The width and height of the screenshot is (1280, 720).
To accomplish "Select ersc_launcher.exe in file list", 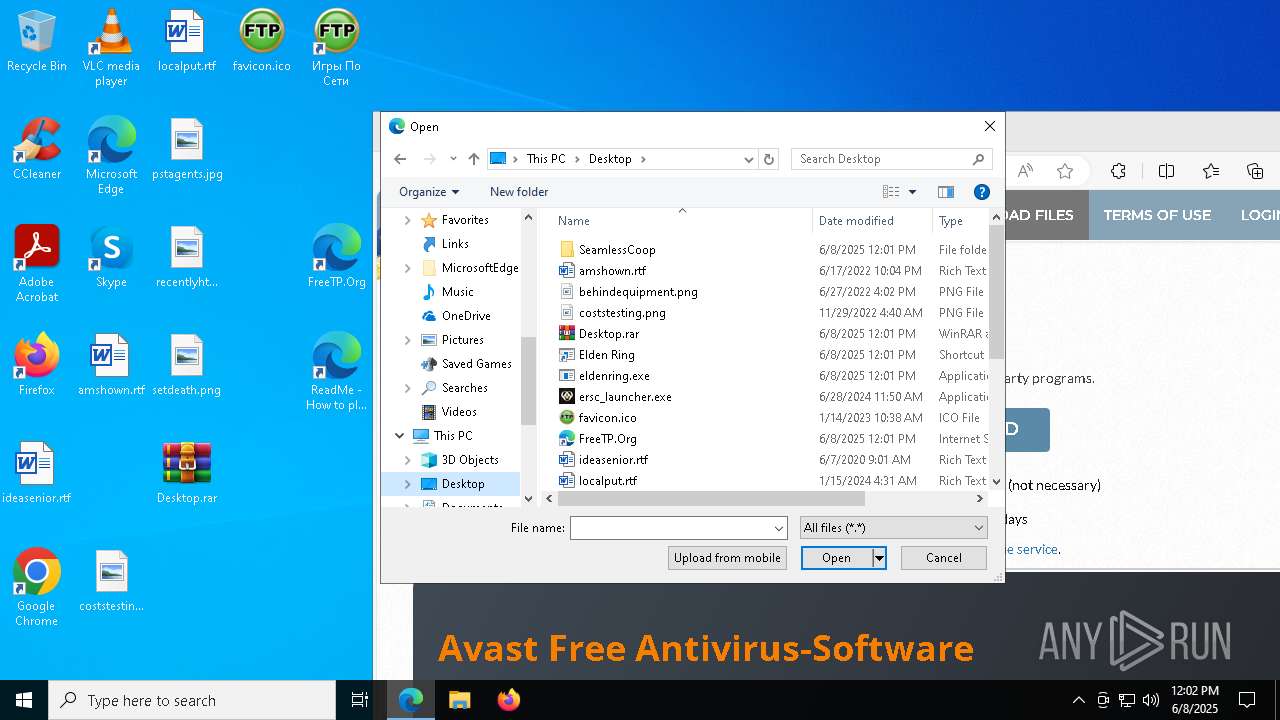I will [625, 397].
